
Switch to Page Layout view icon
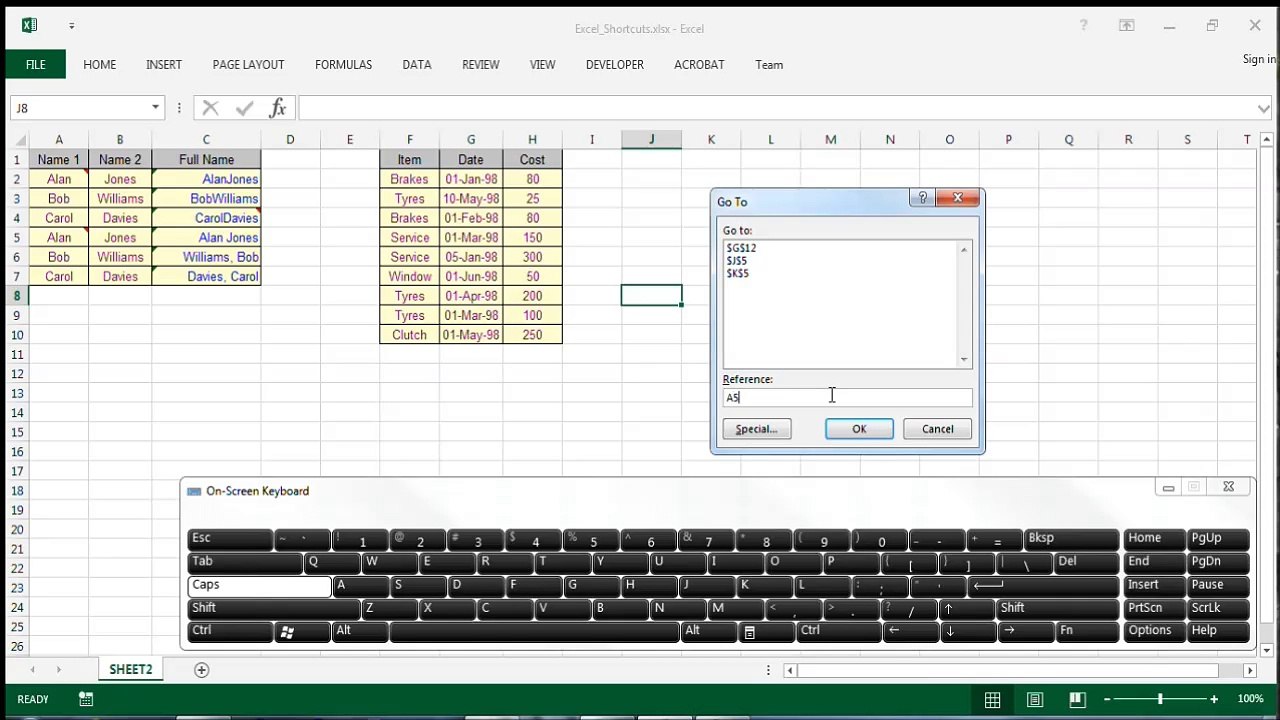click(x=1035, y=700)
